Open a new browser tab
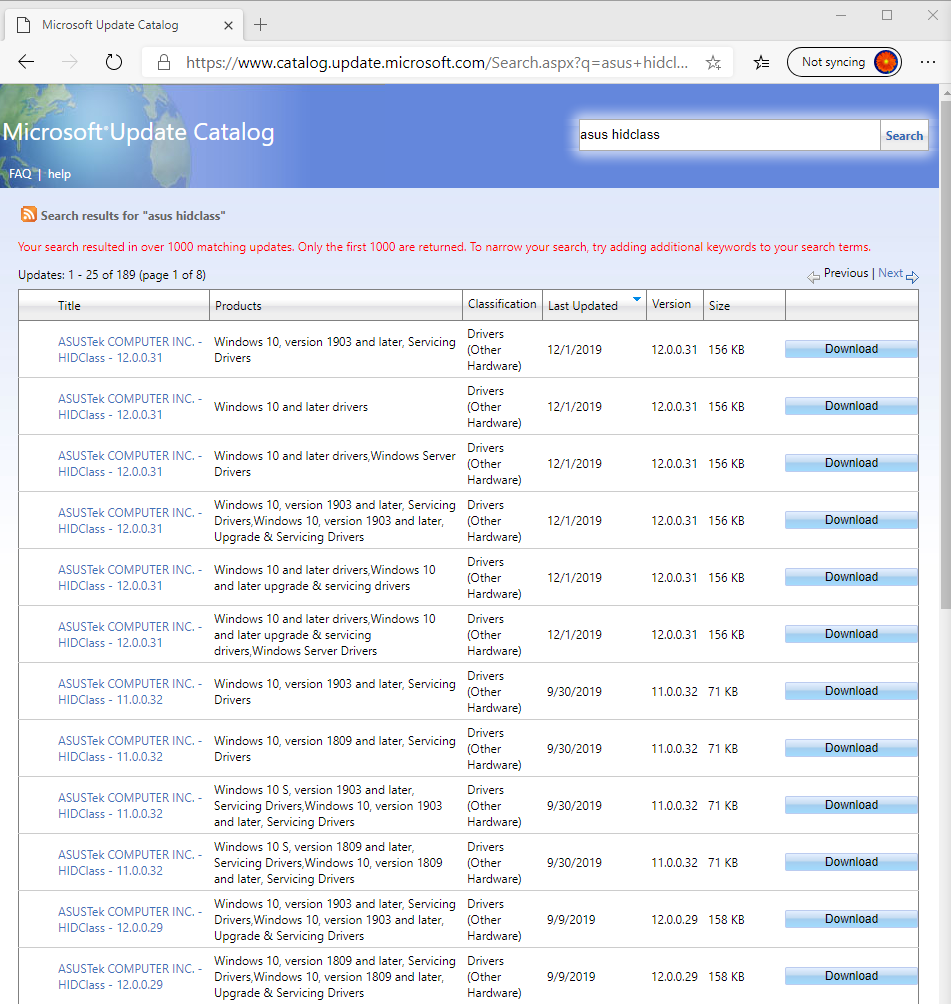The height and width of the screenshot is (1004, 951). point(260,25)
